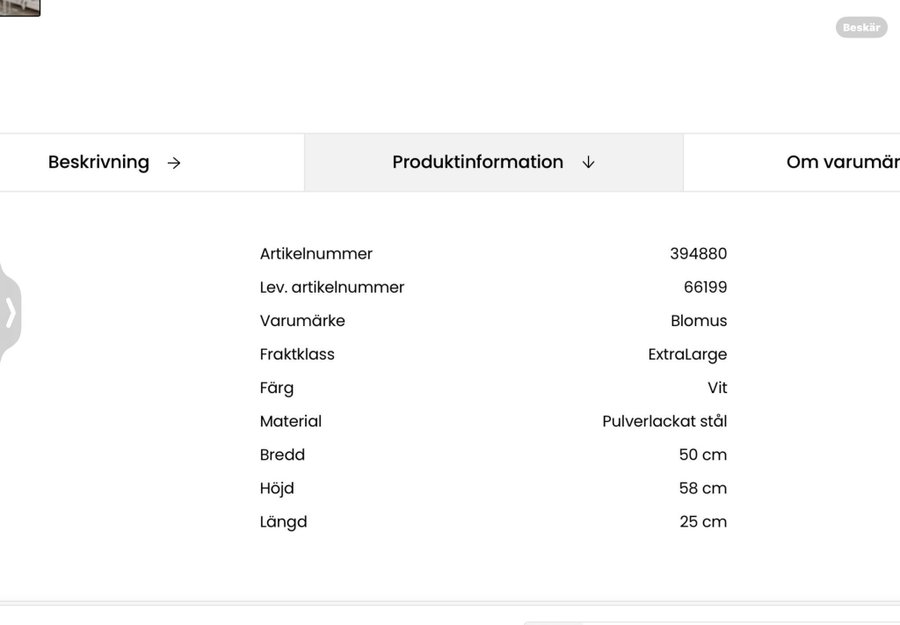Switch to the Om varumärket tab
Screen dimensions: 900x625
(842, 162)
